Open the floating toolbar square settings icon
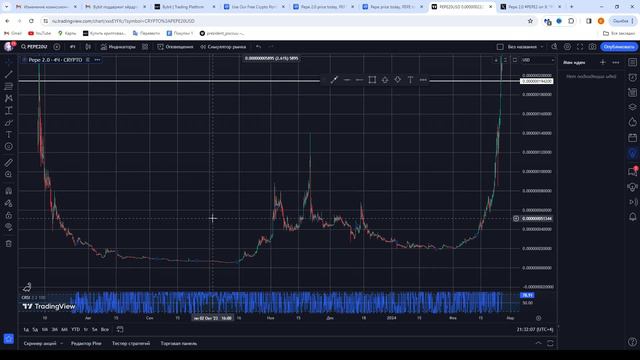 372,80
